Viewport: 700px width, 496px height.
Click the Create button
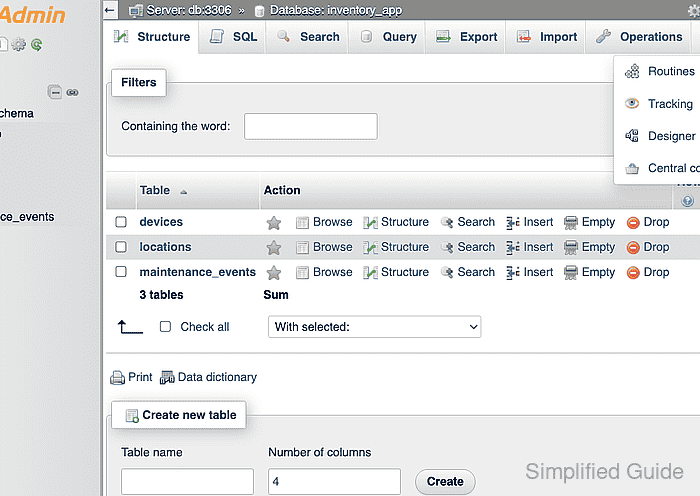point(445,482)
